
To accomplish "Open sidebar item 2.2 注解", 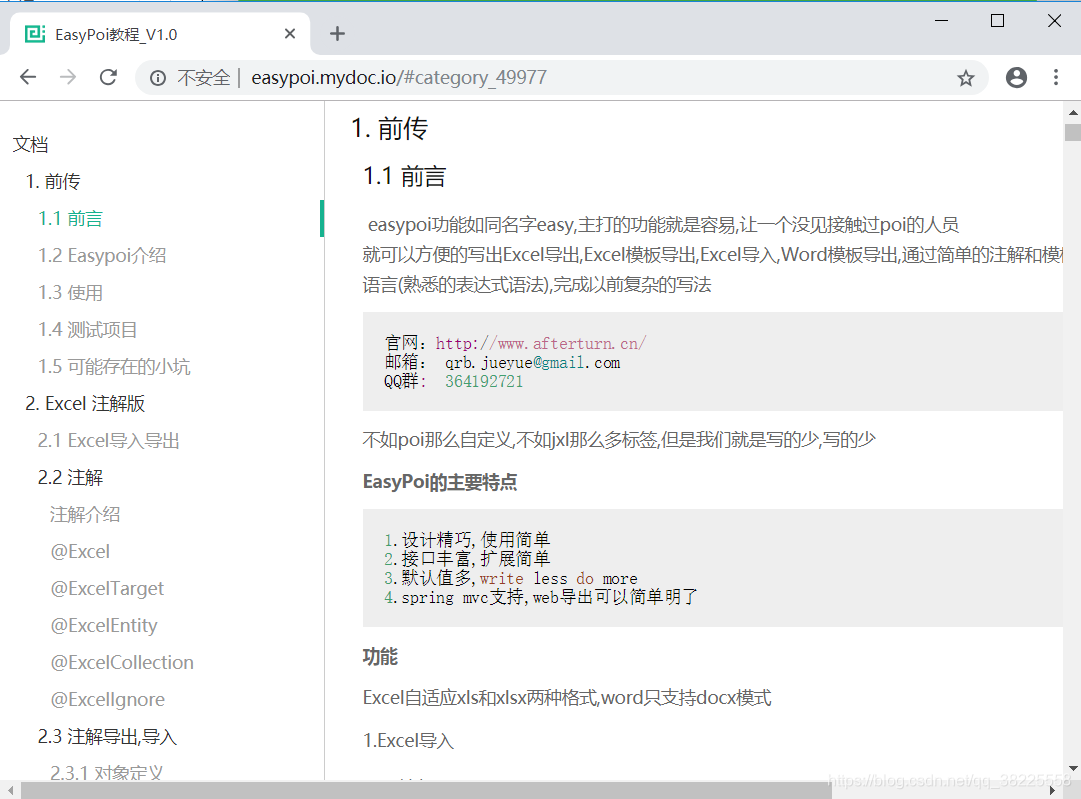I will click(x=70, y=478).
